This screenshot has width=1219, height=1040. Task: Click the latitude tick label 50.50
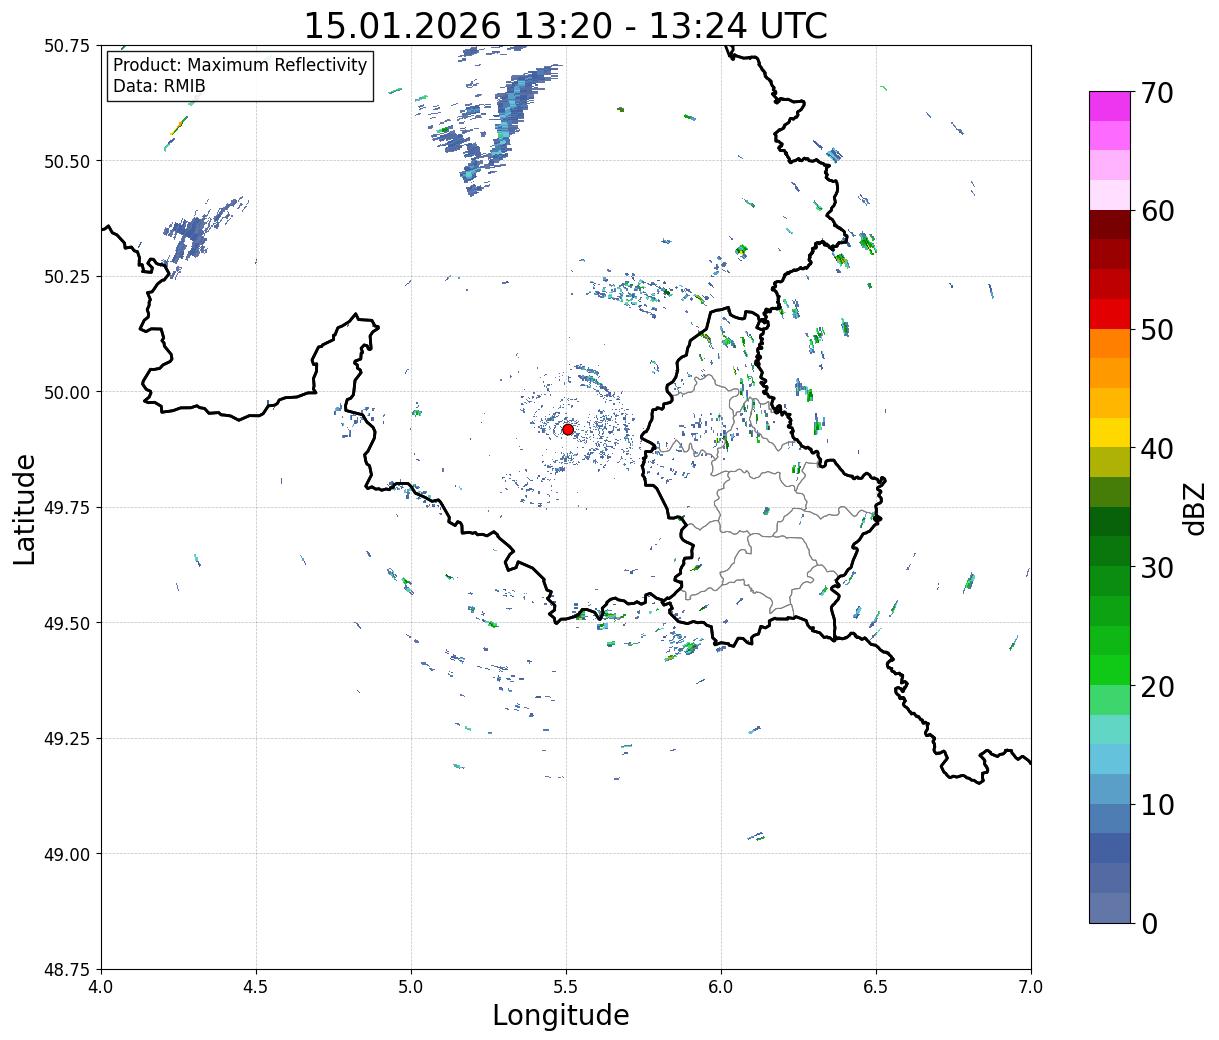(67, 161)
